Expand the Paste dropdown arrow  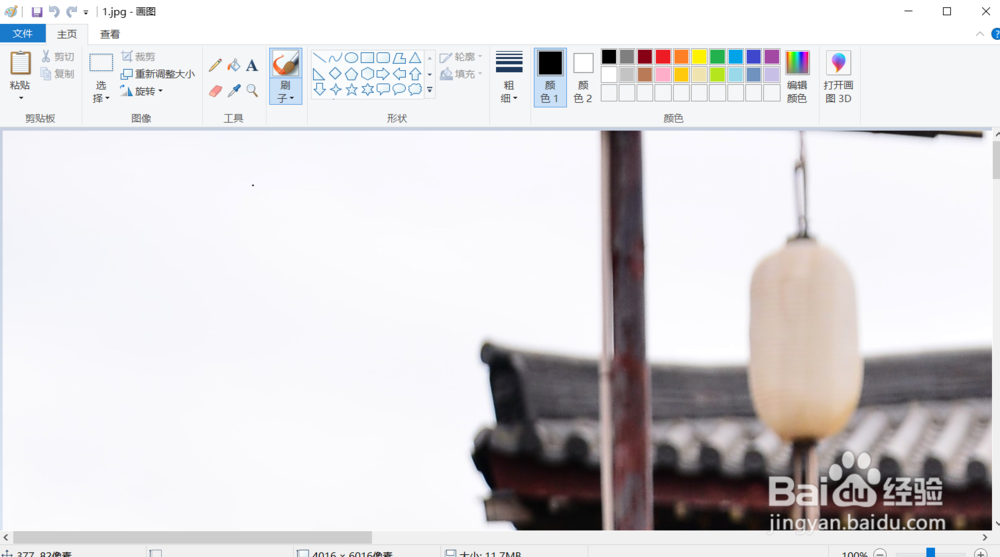pos(20,98)
